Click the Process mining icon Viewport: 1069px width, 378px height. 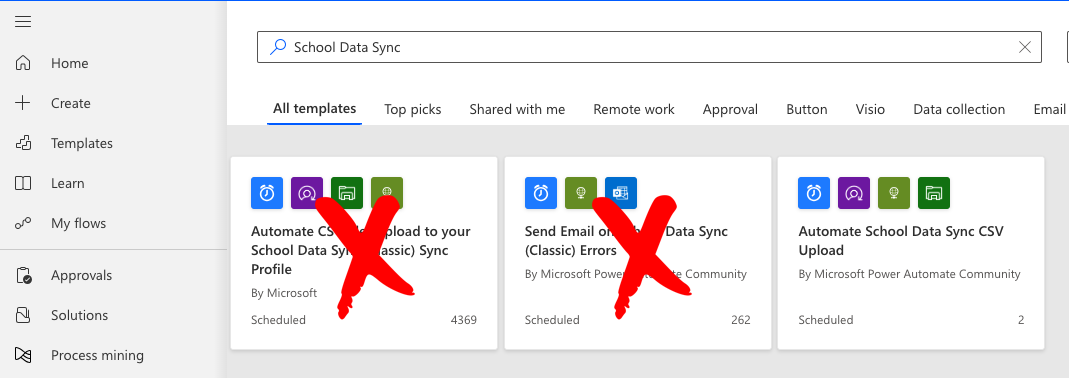[23, 355]
